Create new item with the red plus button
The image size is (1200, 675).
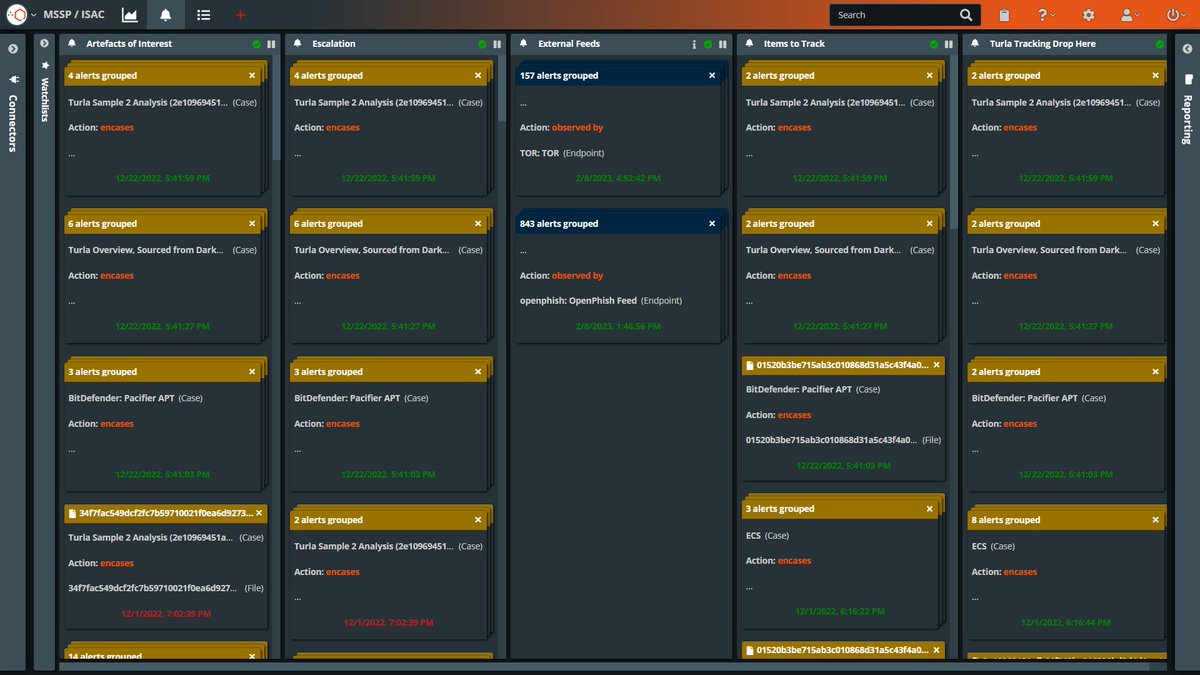pyautogui.click(x=239, y=15)
